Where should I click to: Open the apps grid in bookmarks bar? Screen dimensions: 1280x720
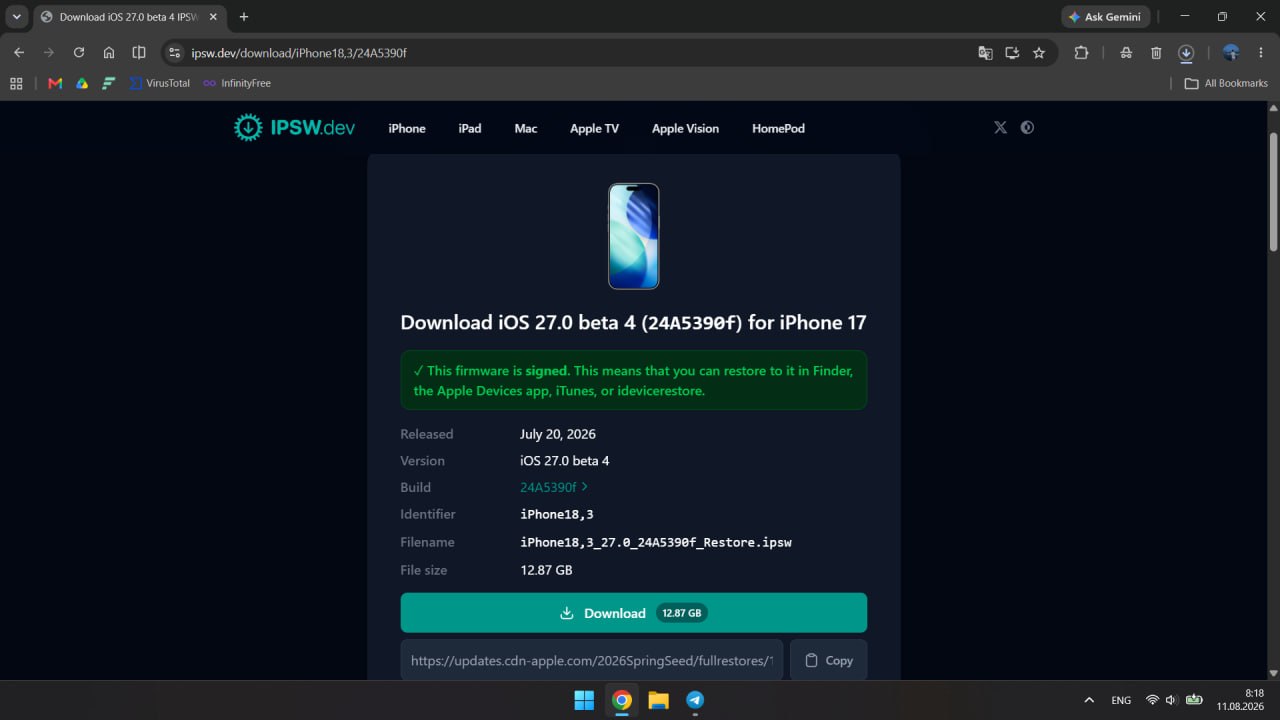coord(16,83)
